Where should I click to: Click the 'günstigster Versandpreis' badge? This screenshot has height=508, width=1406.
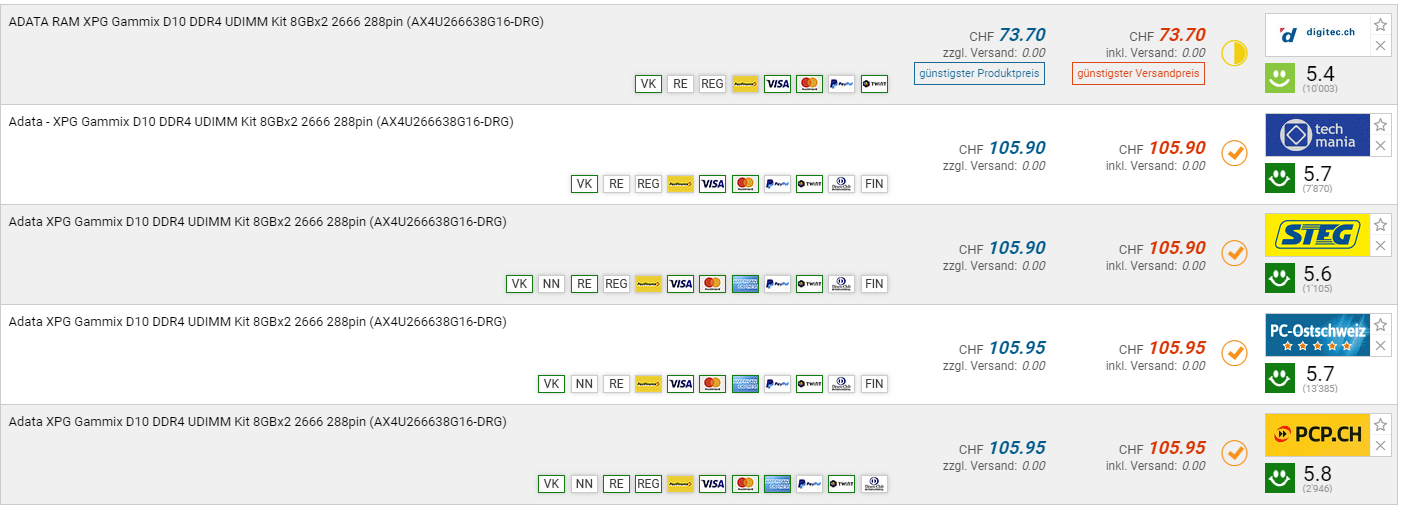pyautogui.click(x=1138, y=73)
